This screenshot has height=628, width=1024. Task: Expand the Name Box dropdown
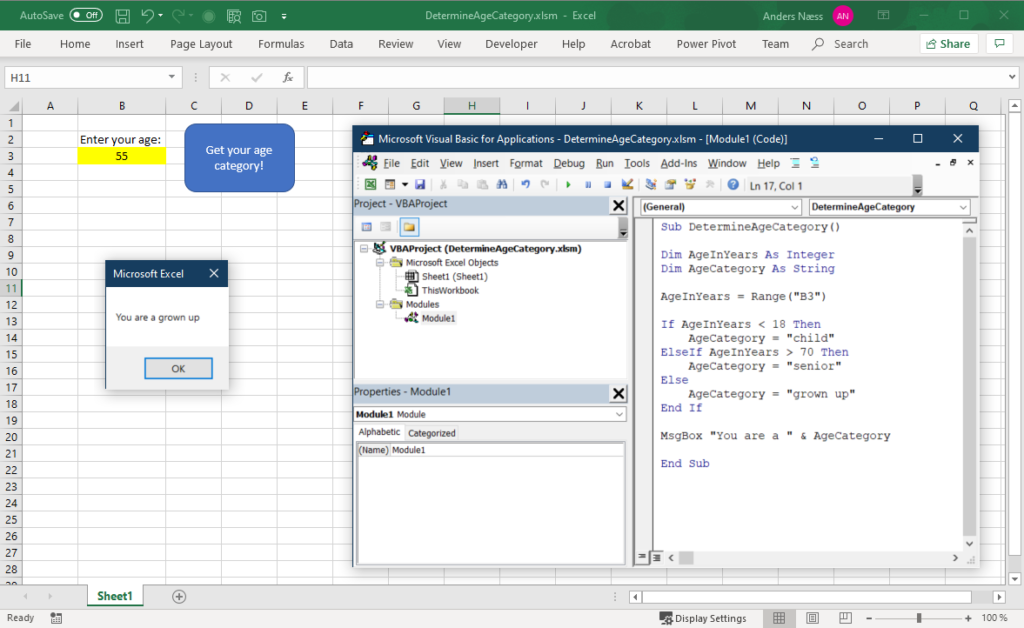pos(172,77)
